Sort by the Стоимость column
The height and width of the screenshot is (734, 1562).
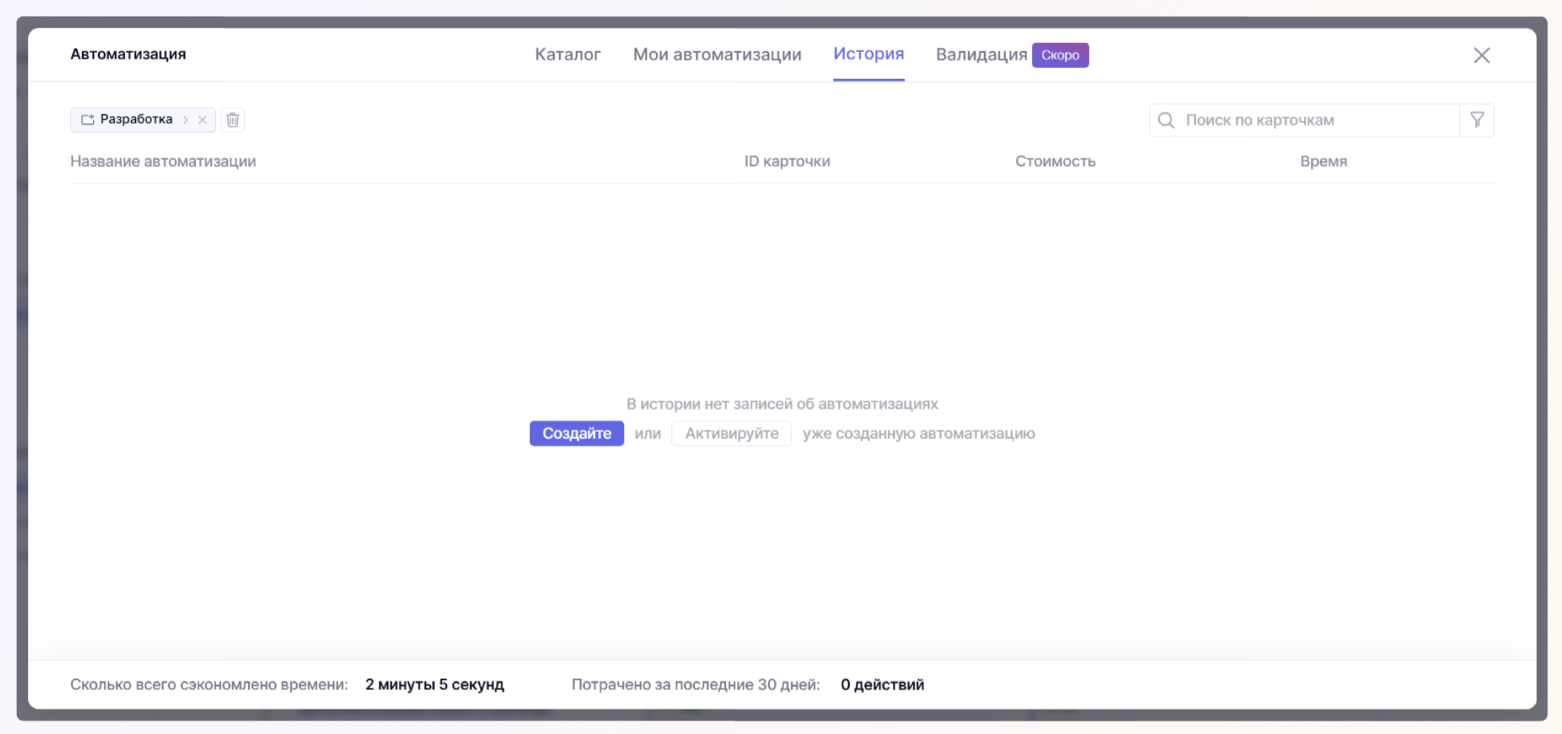pyautogui.click(x=1055, y=161)
